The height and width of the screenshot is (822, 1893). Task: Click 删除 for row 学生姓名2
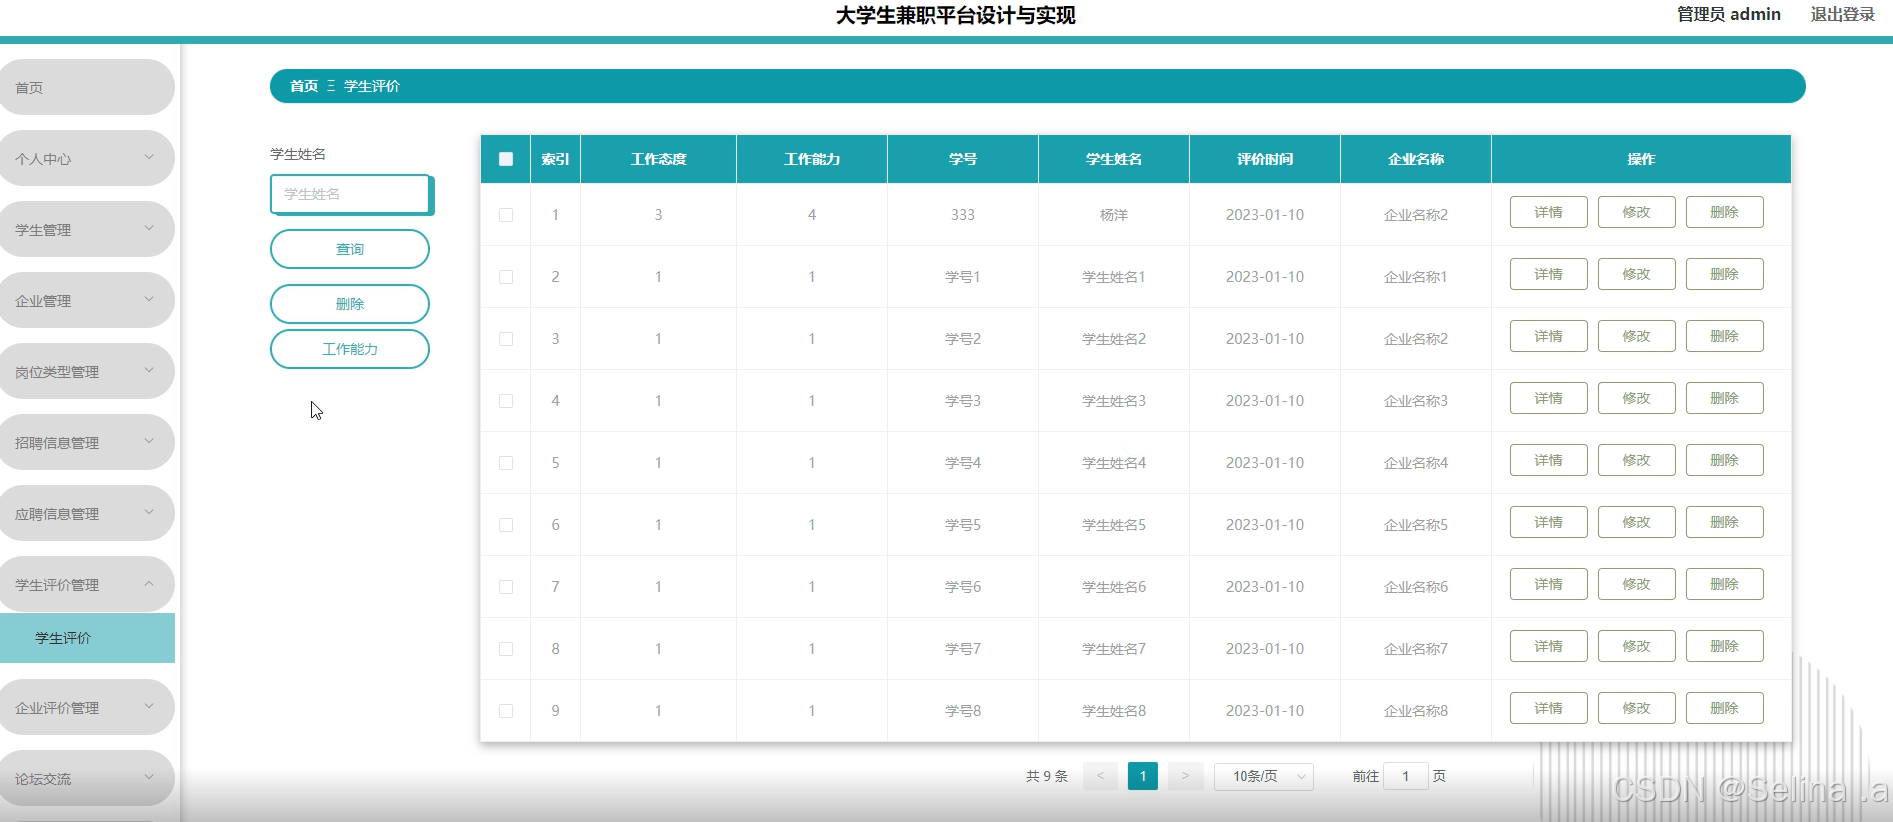1724,336
